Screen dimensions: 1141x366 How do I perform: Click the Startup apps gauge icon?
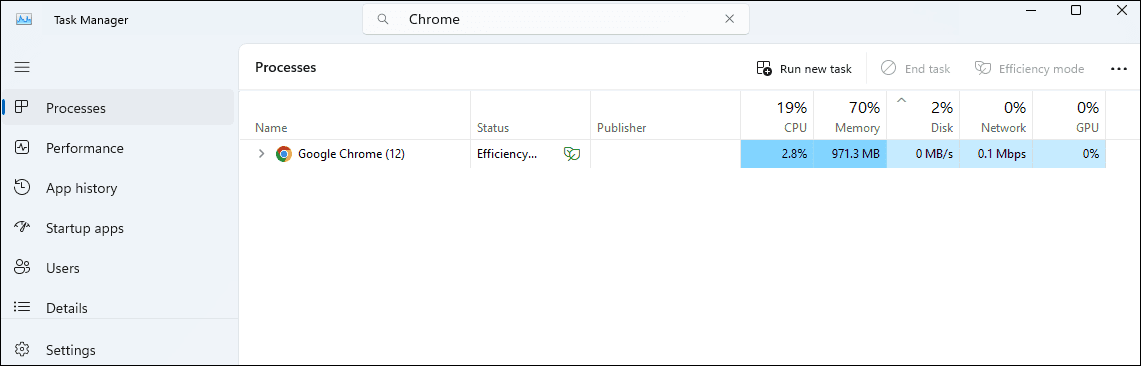(x=22, y=227)
